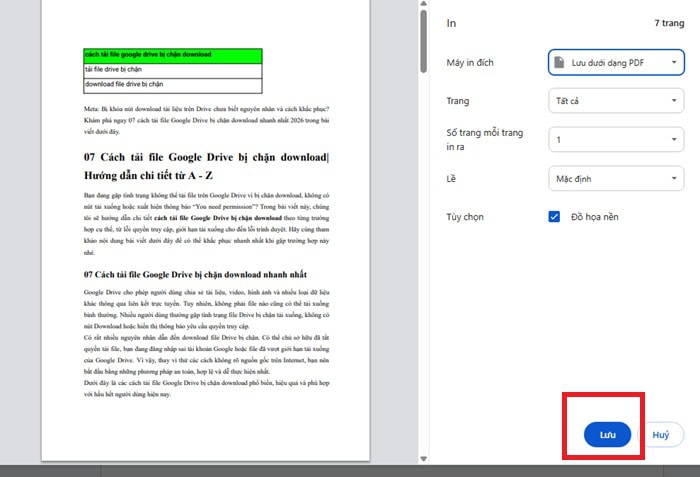Click the blue Lưu button

607,435
